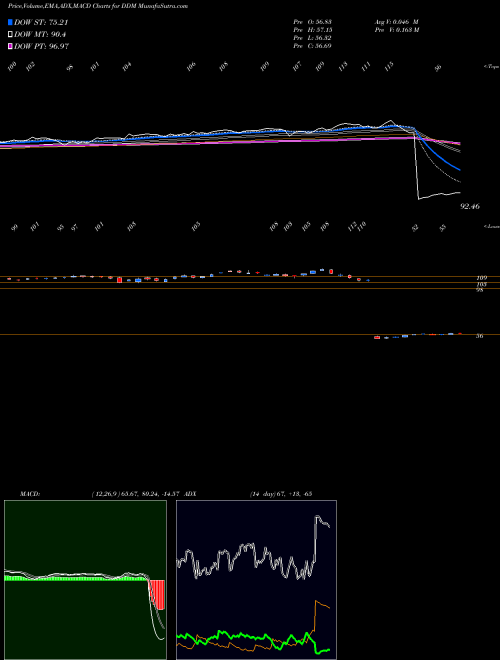The image size is (500, 660).
Task: Open the MACD histogram panel
Action: click(85, 580)
